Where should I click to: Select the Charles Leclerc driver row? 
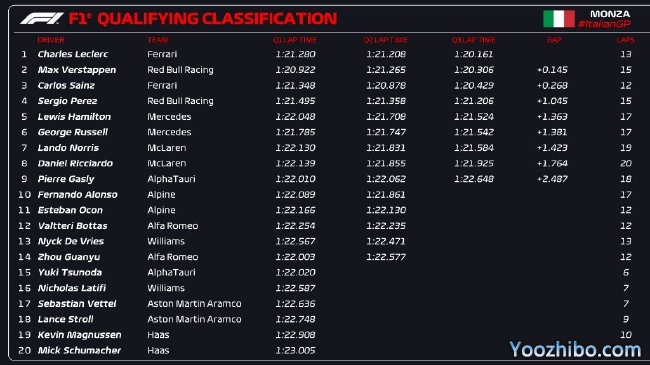326,54
